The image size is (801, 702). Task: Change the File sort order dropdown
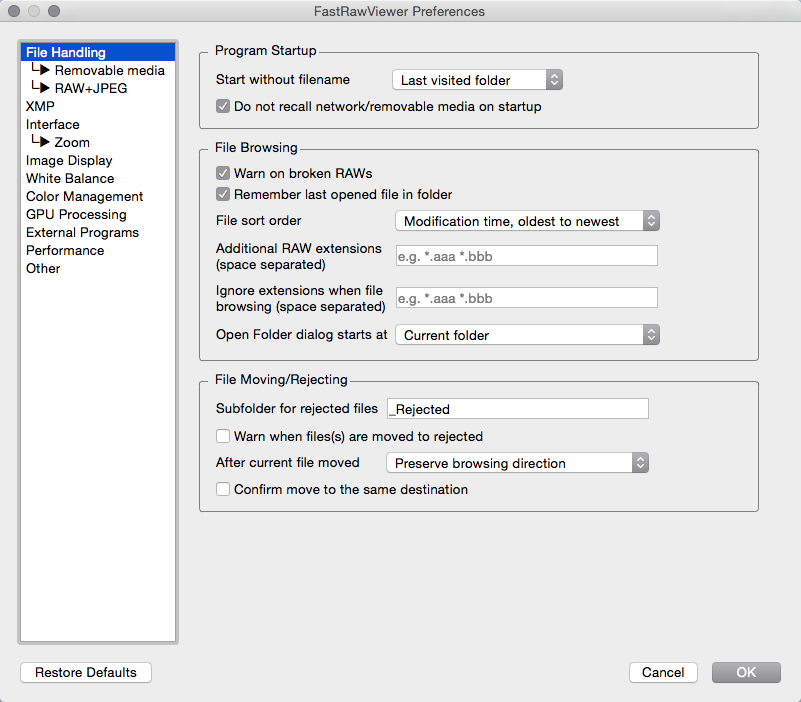[x=527, y=221]
